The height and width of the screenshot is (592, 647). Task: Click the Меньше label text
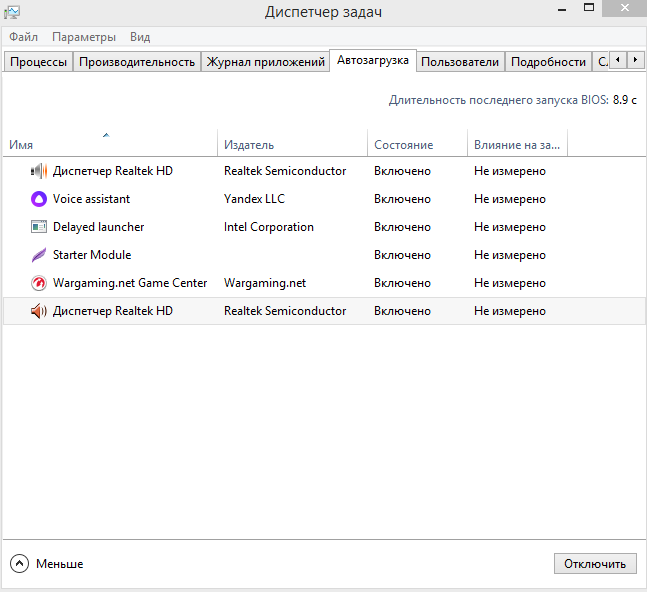(x=59, y=564)
